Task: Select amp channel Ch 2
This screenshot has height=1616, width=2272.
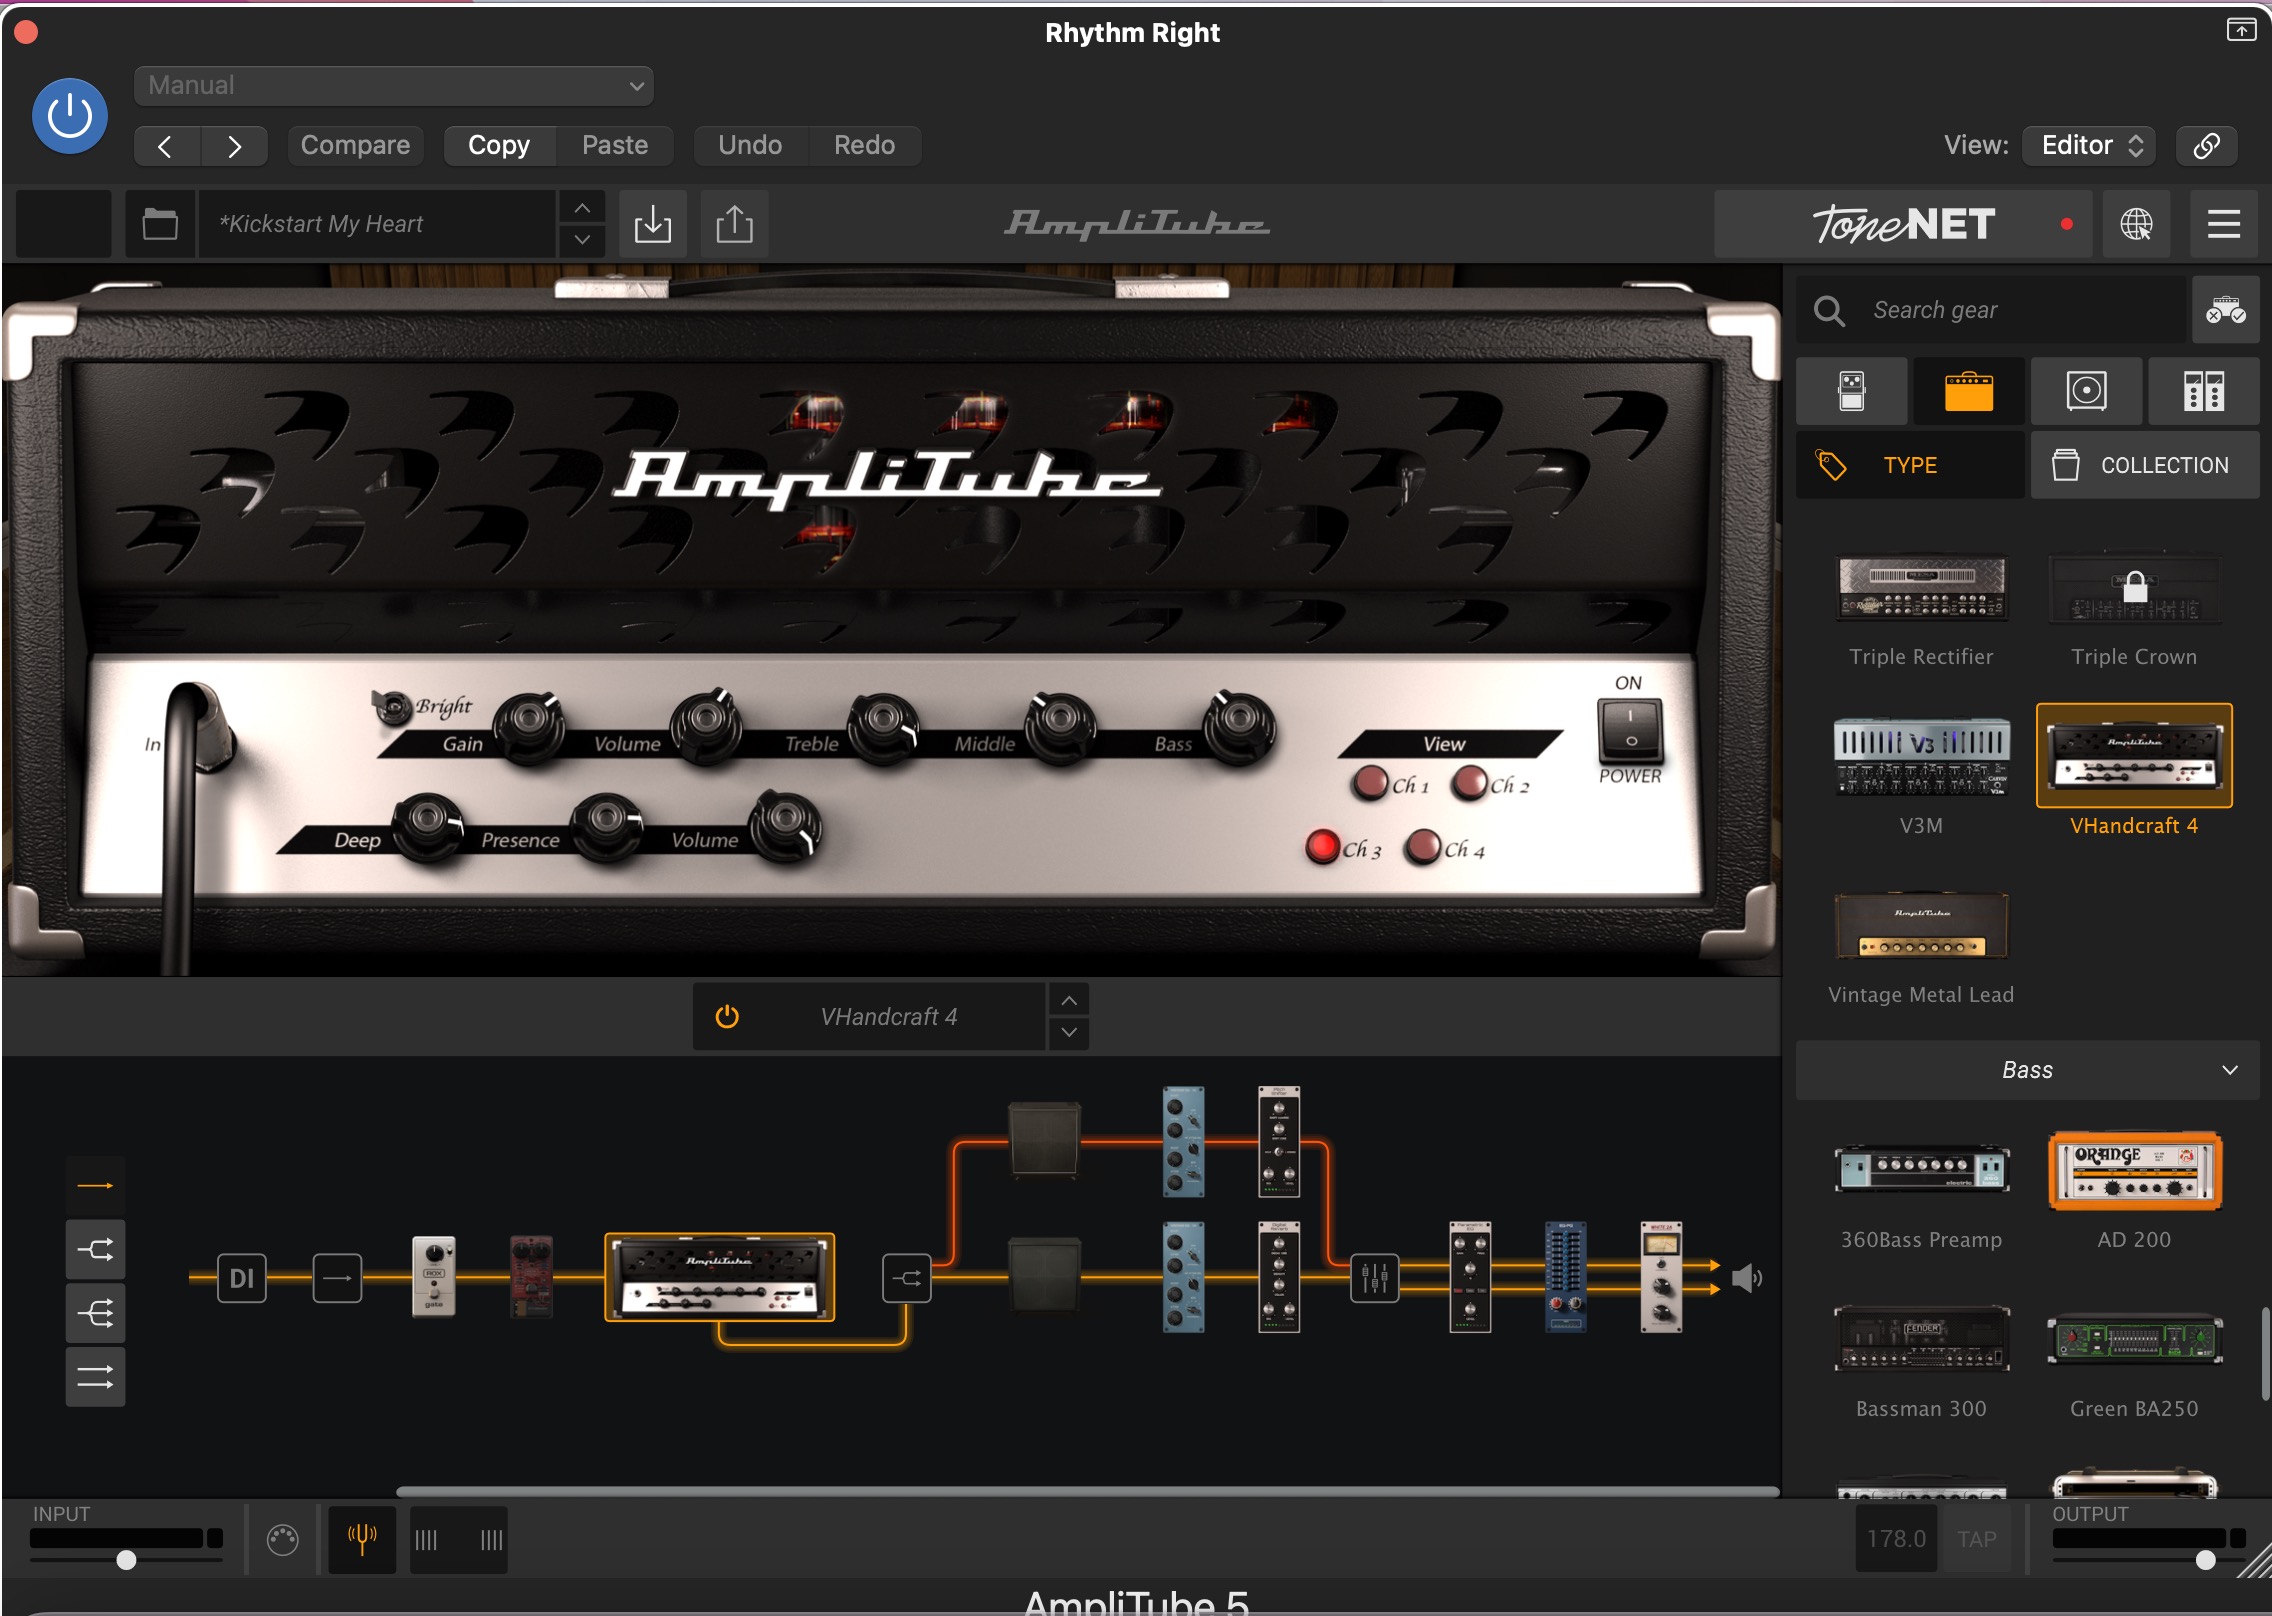Action: (x=1469, y=783)
